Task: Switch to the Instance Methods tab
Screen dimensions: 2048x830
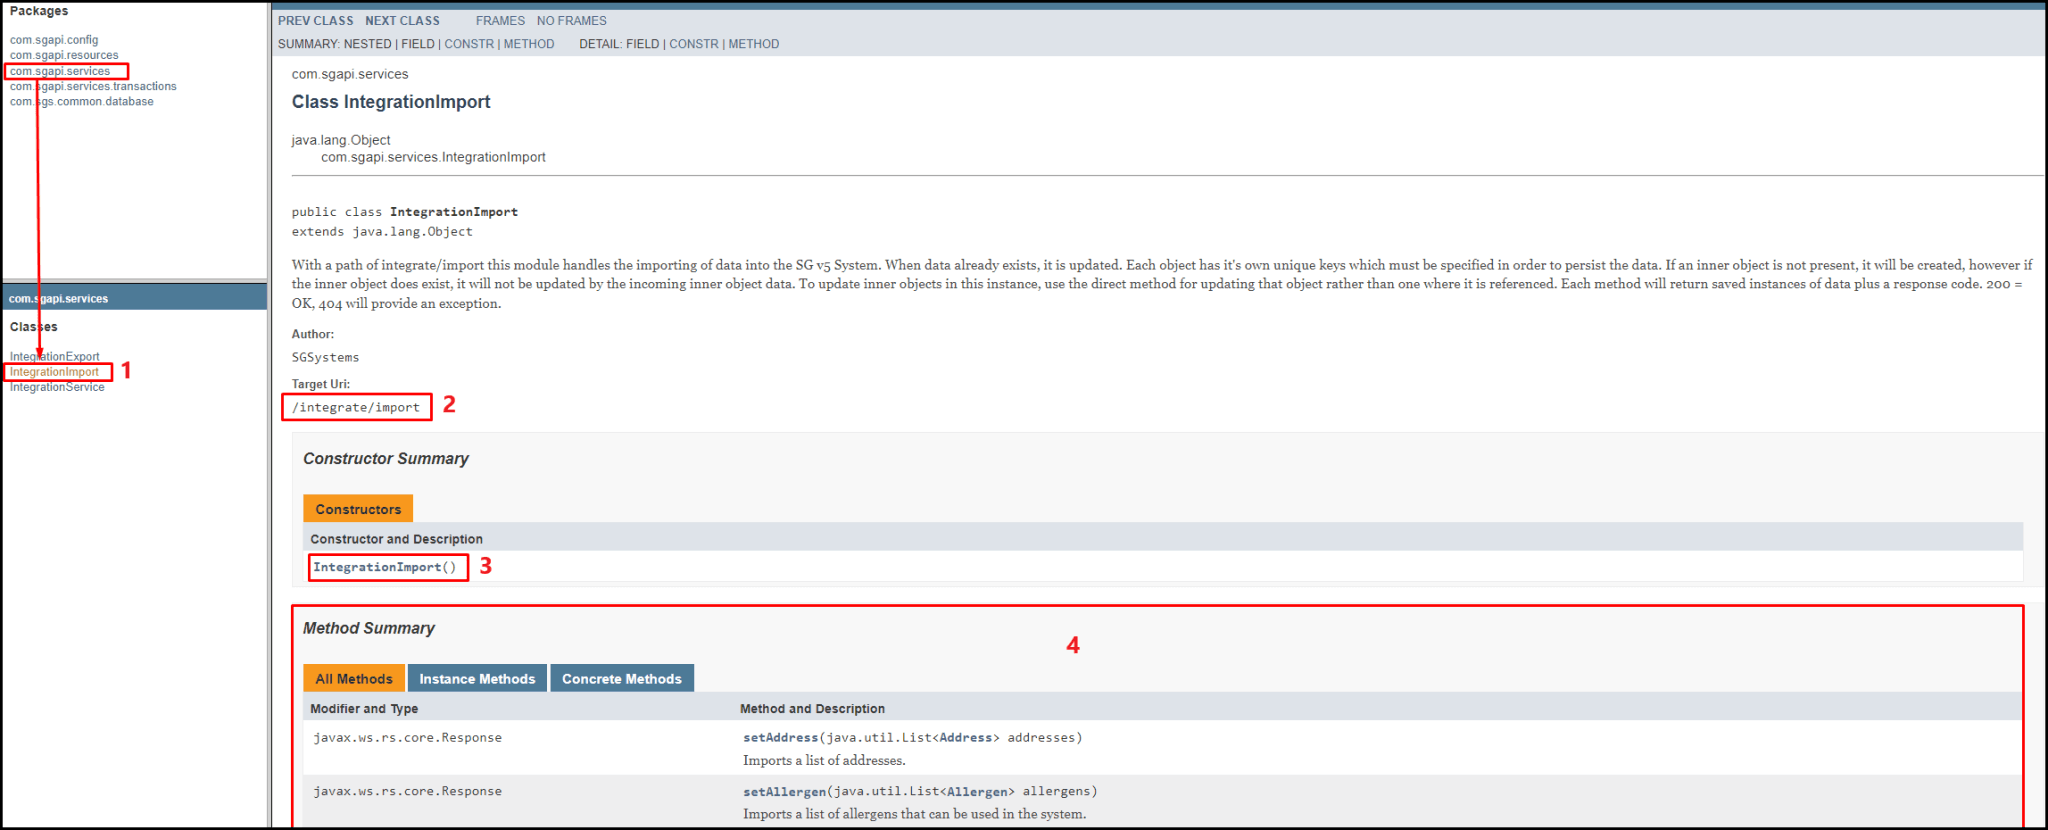Action: pyautogui.click(x=477, y=679)
